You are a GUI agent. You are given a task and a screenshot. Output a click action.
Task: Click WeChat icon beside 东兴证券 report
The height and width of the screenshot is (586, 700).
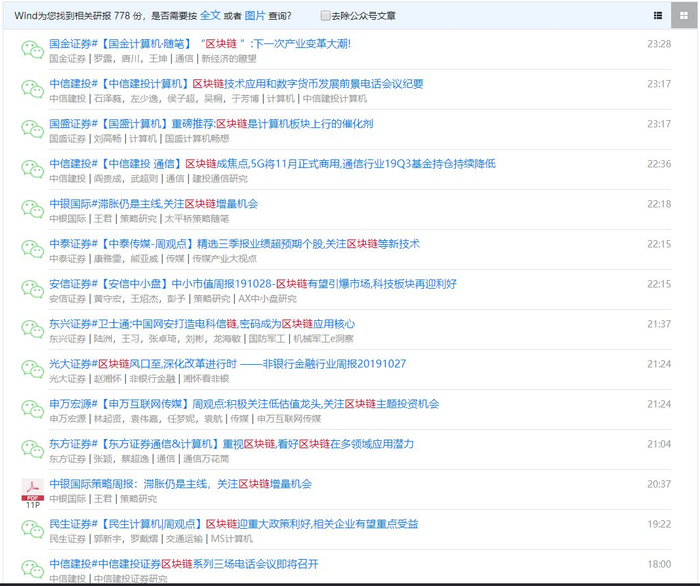[x=33, y=329]
